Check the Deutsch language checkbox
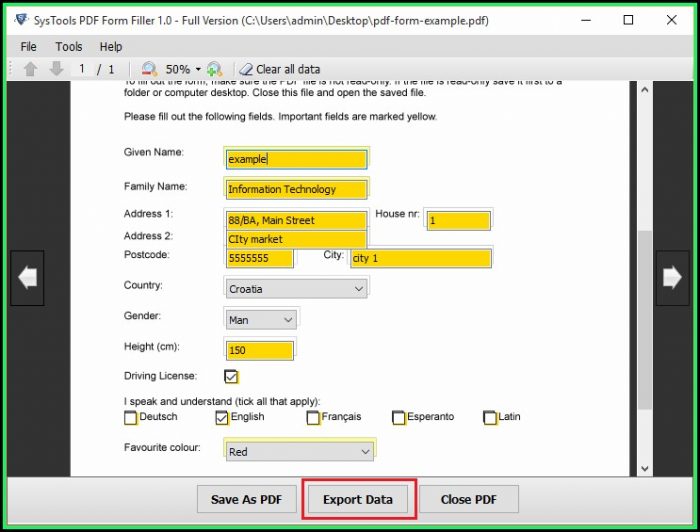Viewport: 700px width, 532px height. [130, 418]
